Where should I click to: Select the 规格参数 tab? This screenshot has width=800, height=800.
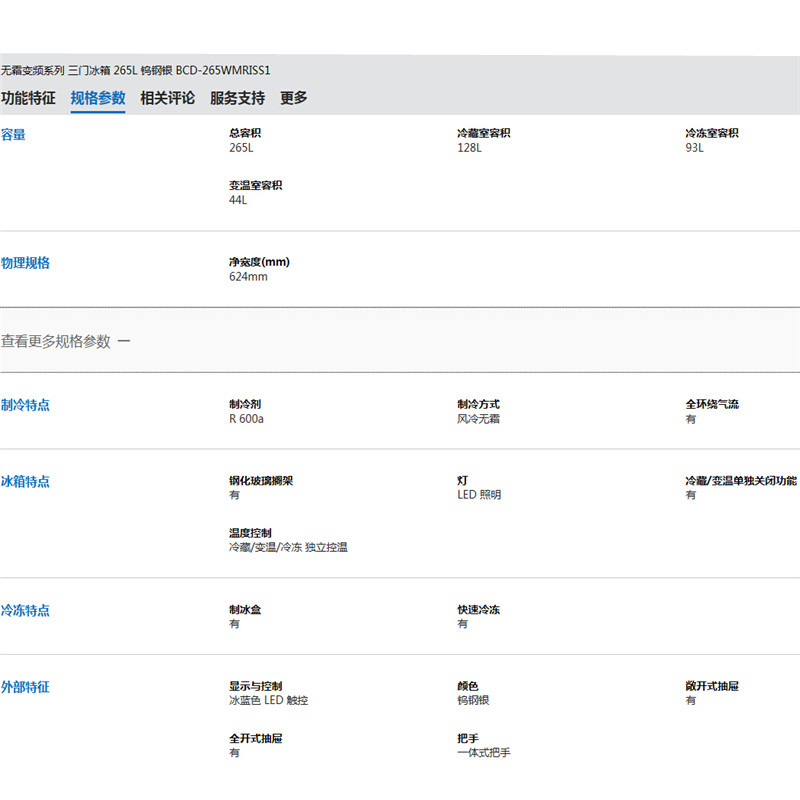coord(98,98)
